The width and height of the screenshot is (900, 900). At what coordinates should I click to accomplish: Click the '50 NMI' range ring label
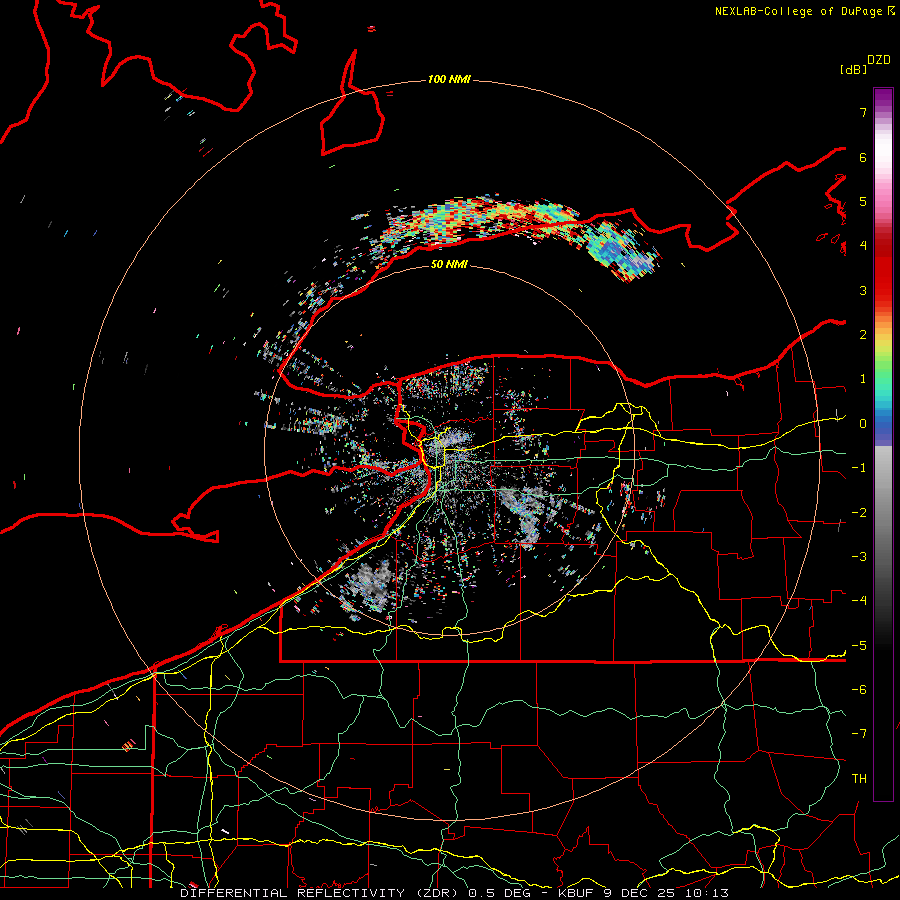tap(449, 264)
